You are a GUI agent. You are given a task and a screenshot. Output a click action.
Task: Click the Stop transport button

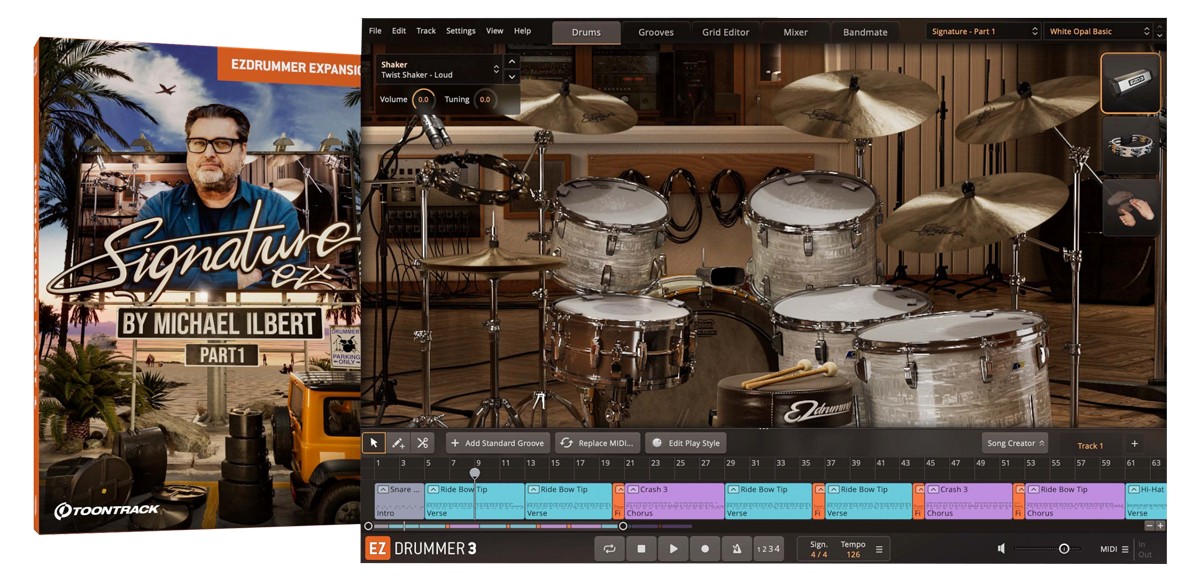(641, 549)
